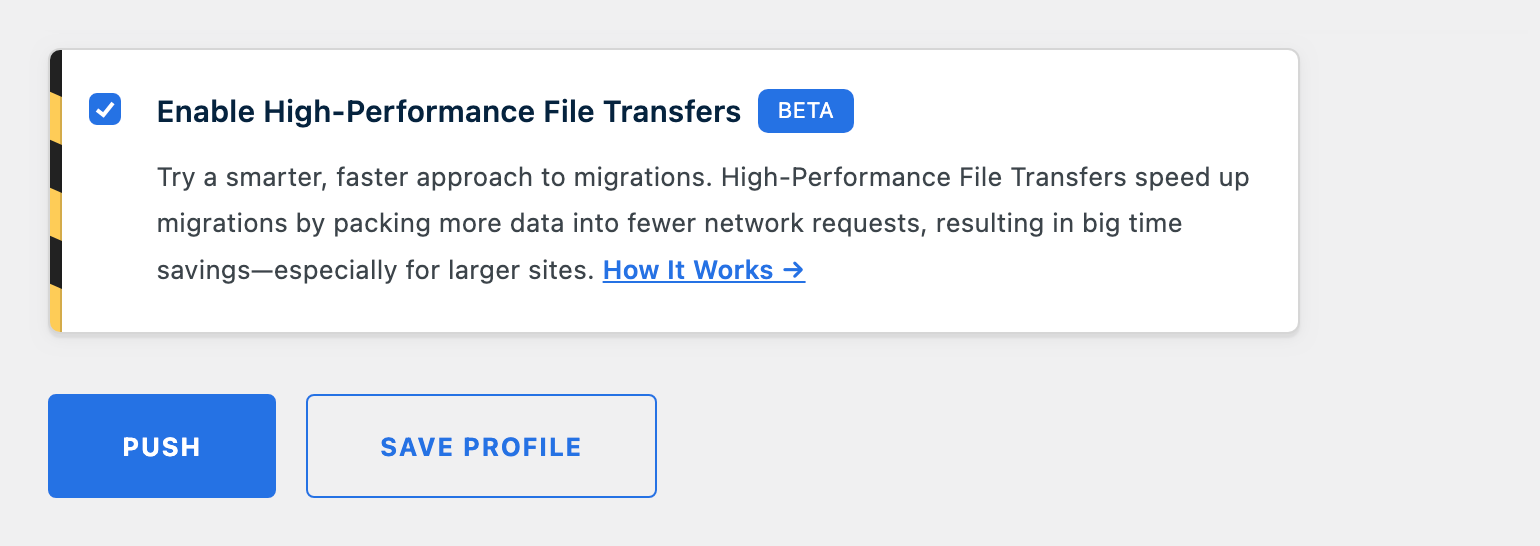
Task: Click the PUSH button
Action: point(162,446)
